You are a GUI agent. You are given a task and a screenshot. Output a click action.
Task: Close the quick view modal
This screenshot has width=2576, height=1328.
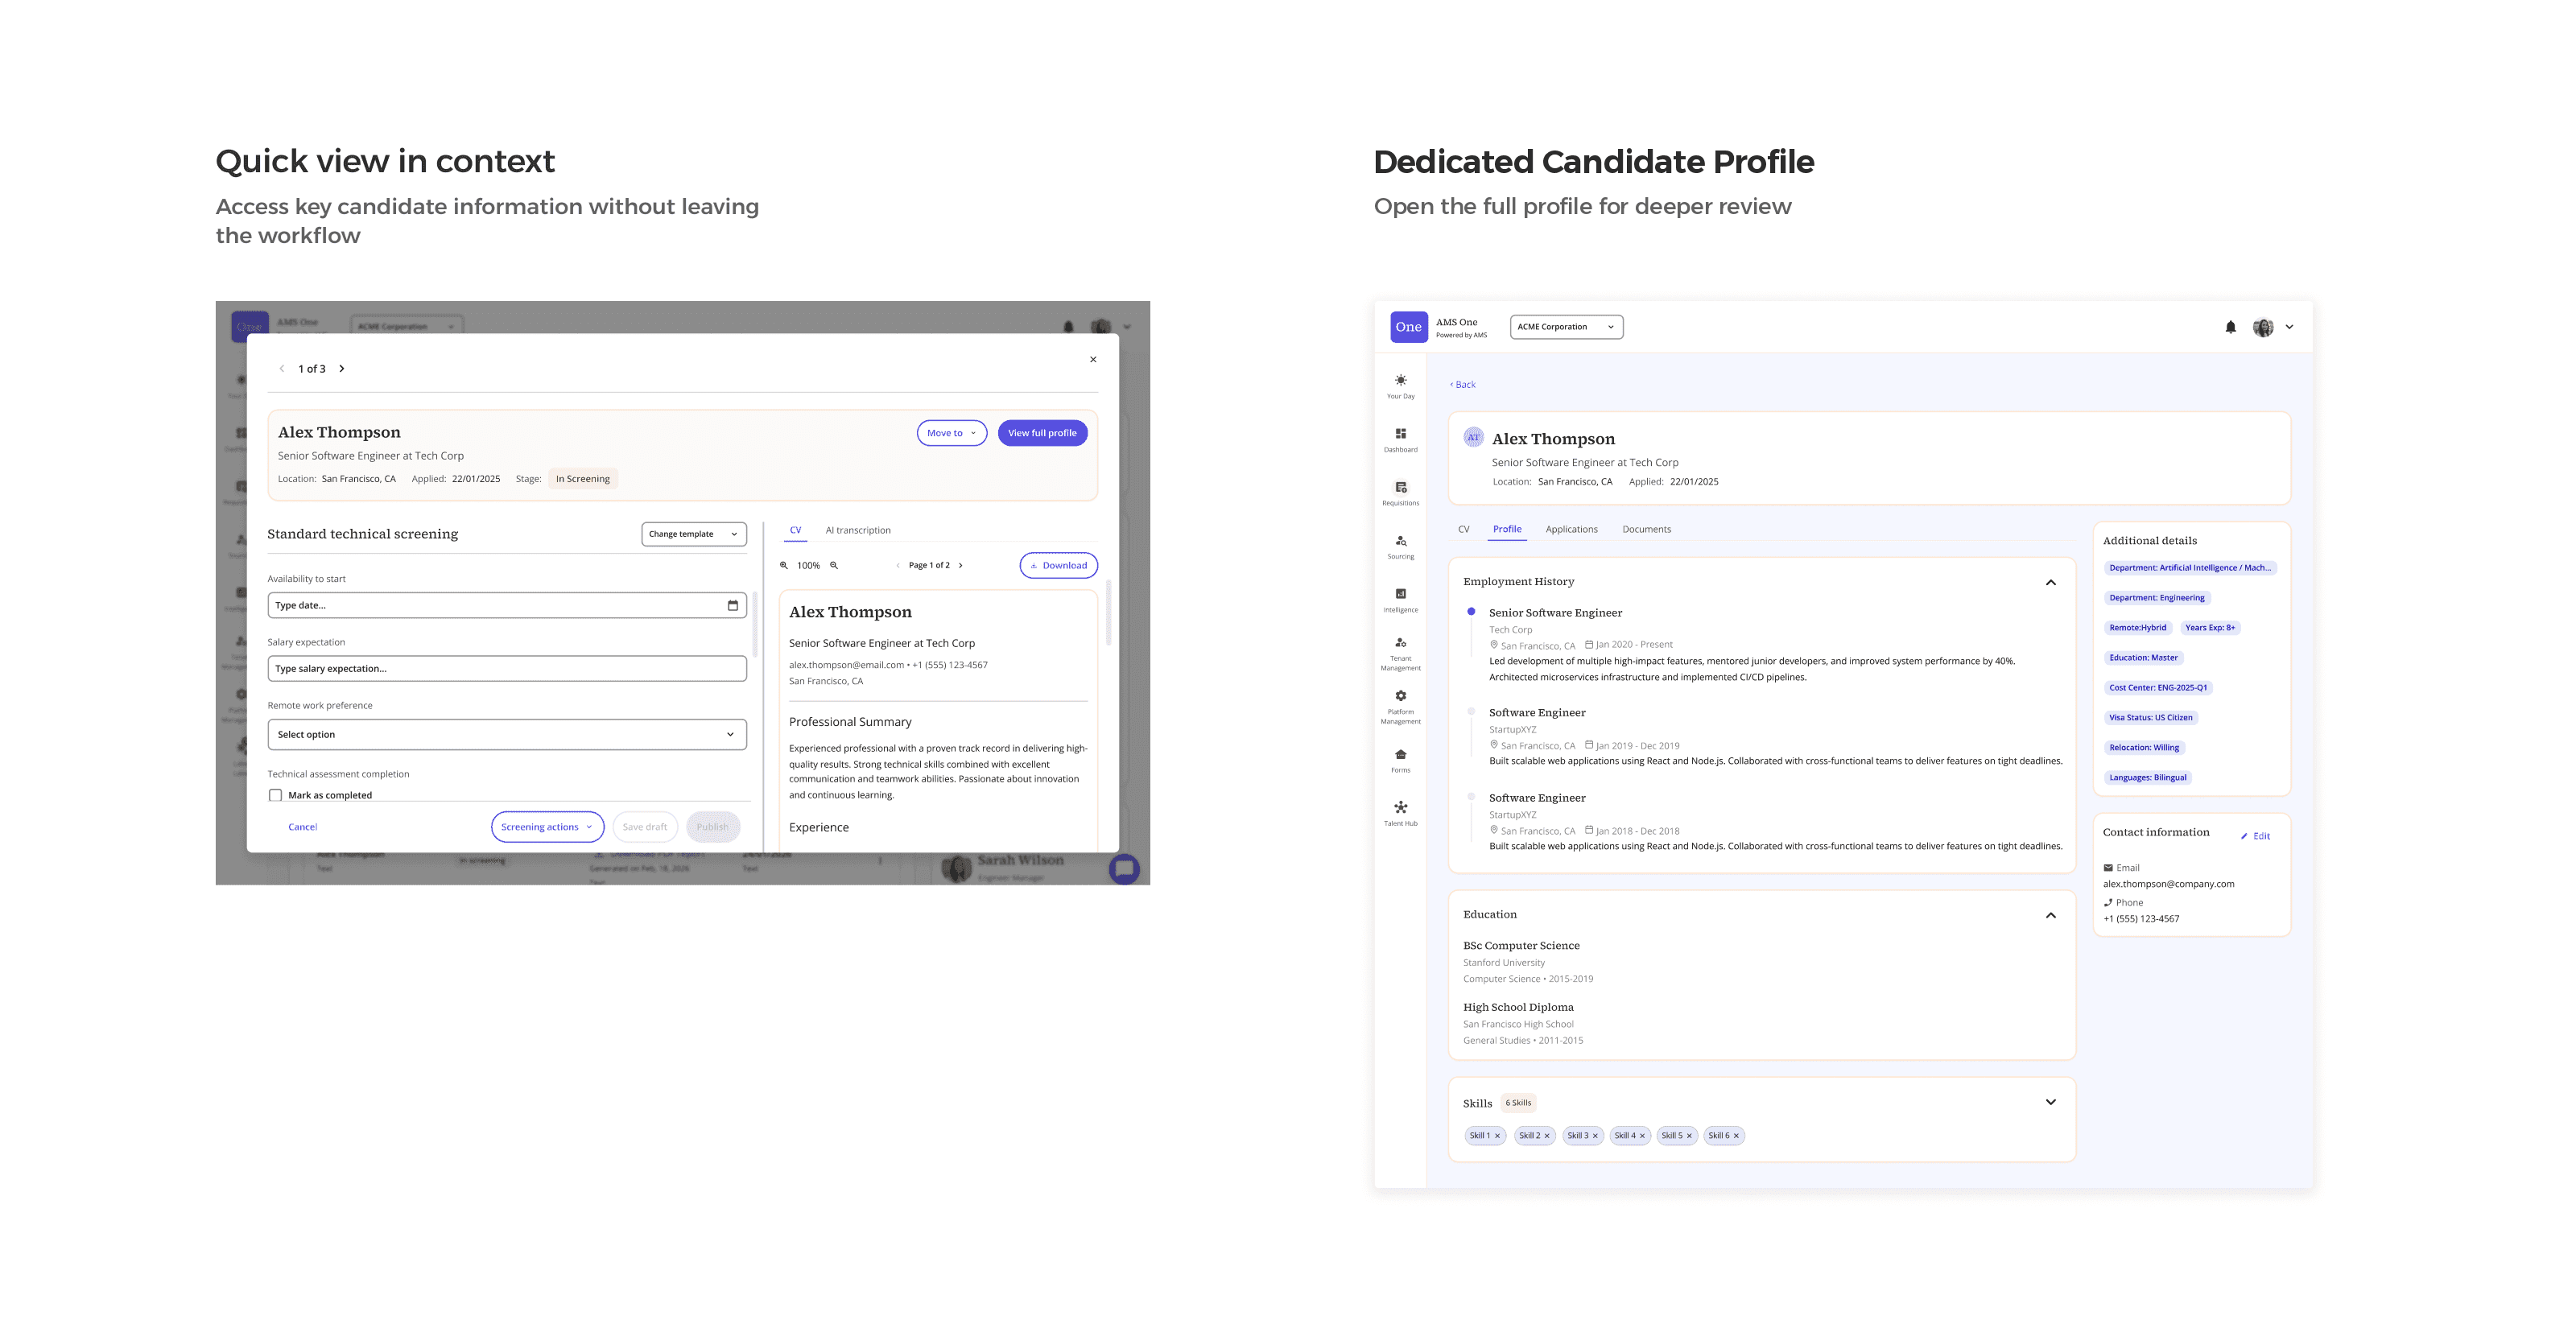[1093, 359]
